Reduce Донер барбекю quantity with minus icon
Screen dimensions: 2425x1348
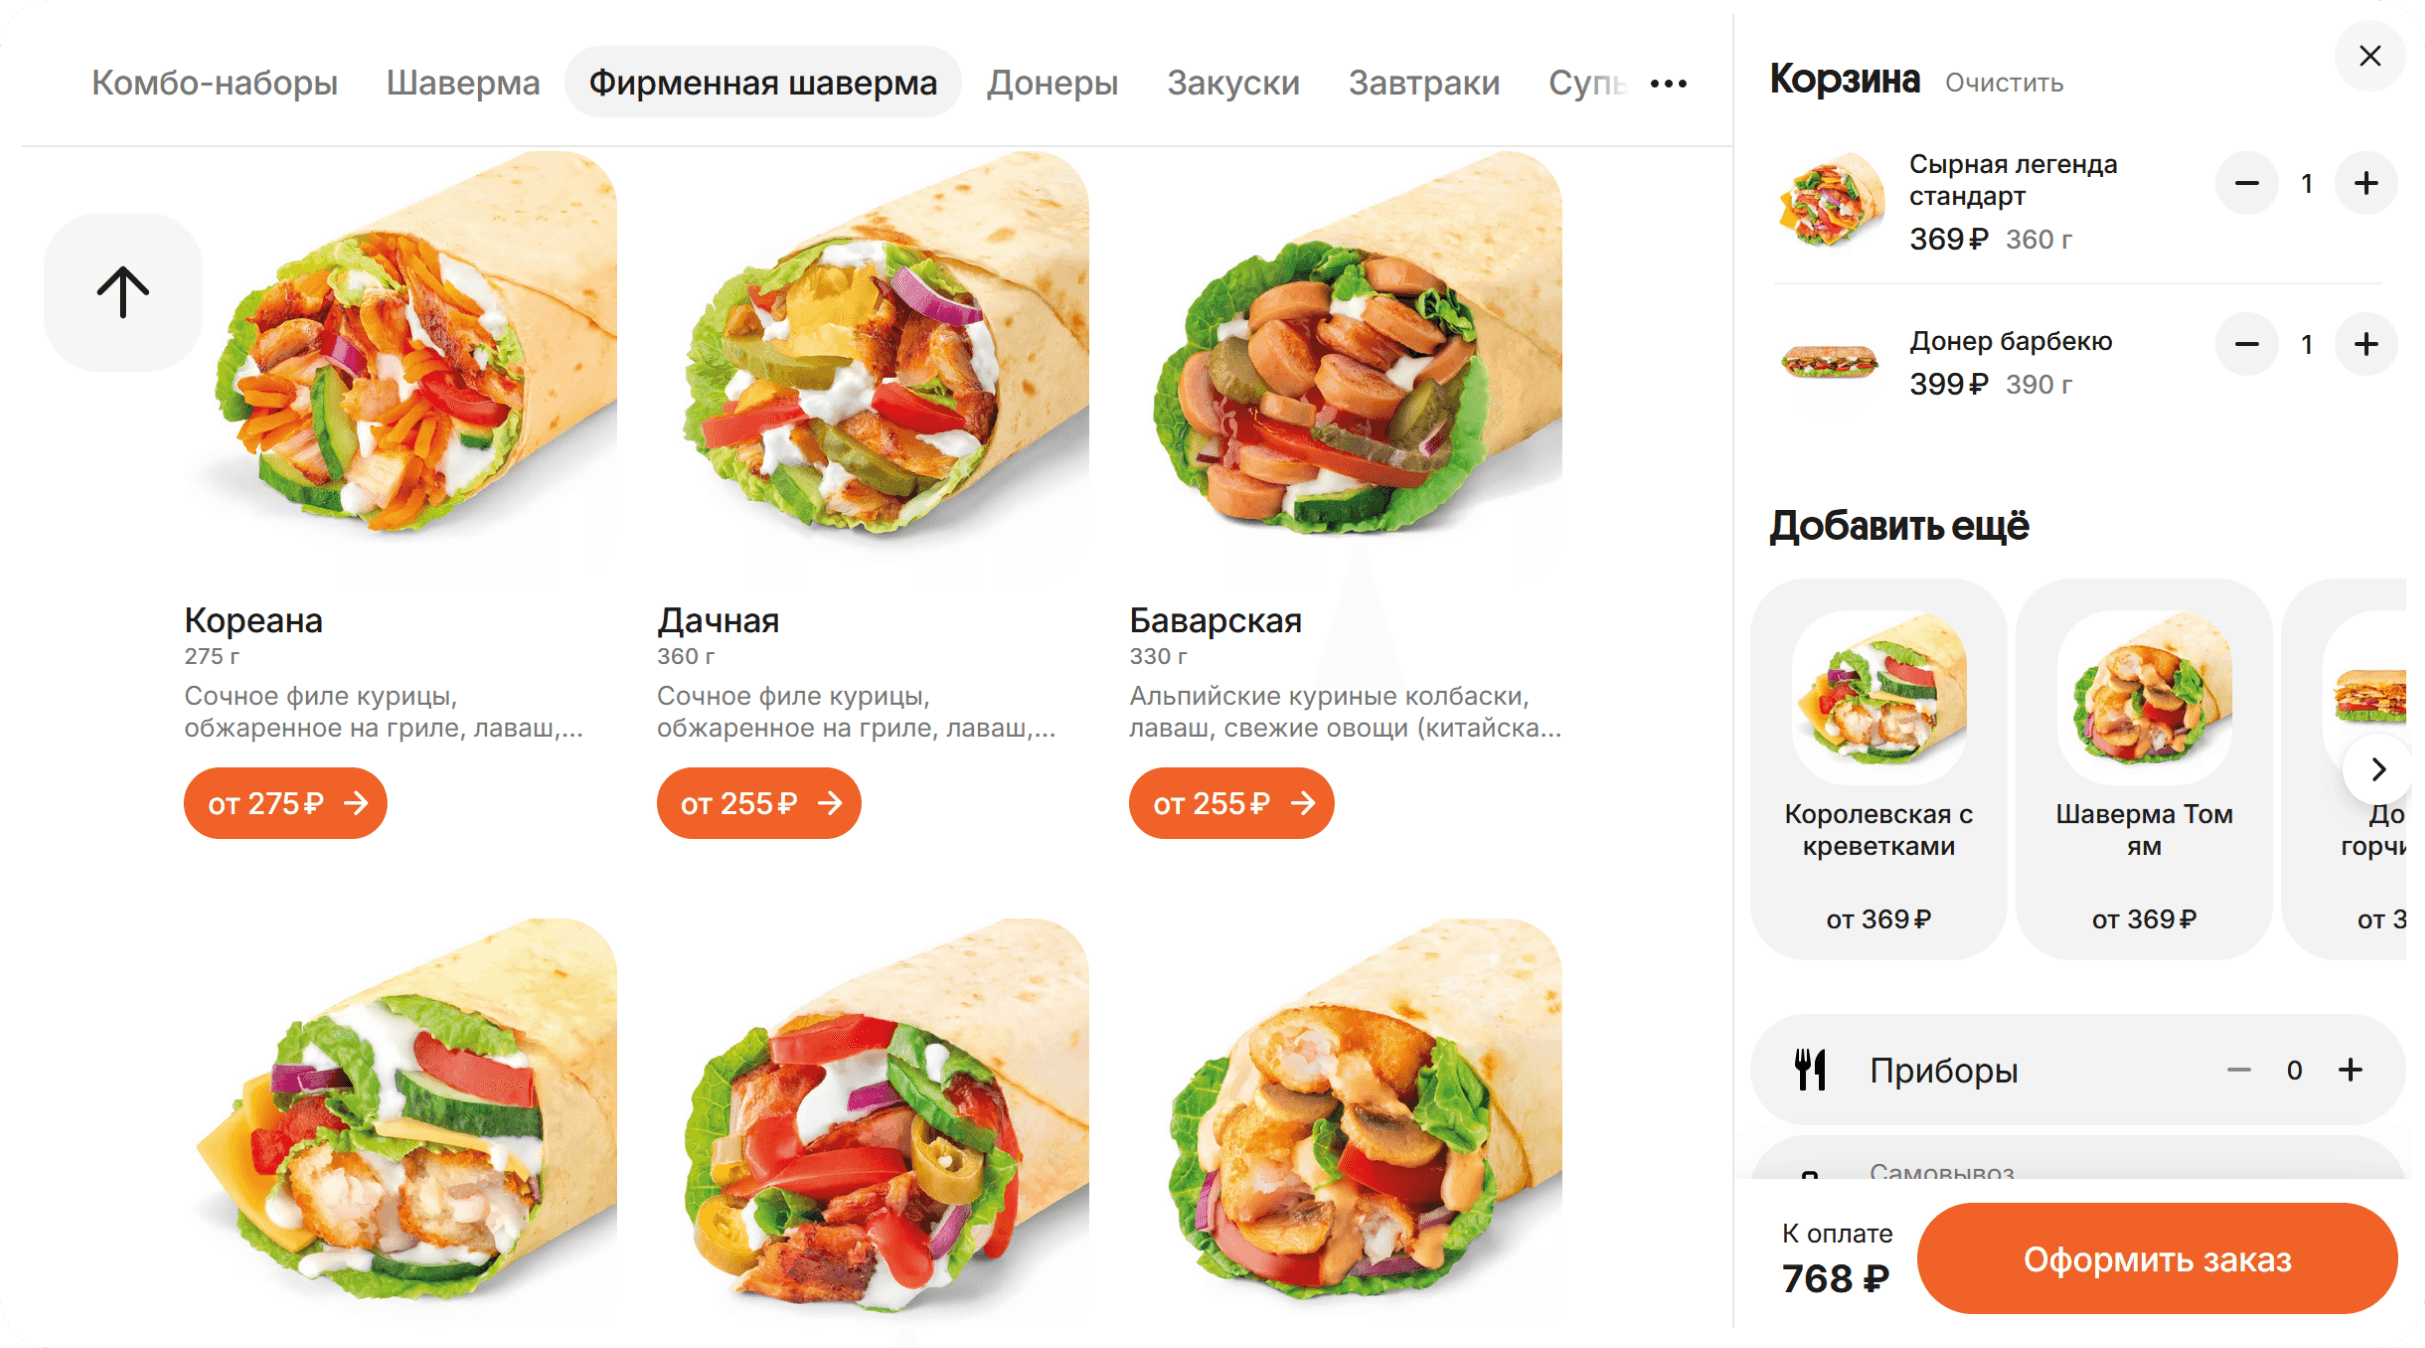[2247, 345]
